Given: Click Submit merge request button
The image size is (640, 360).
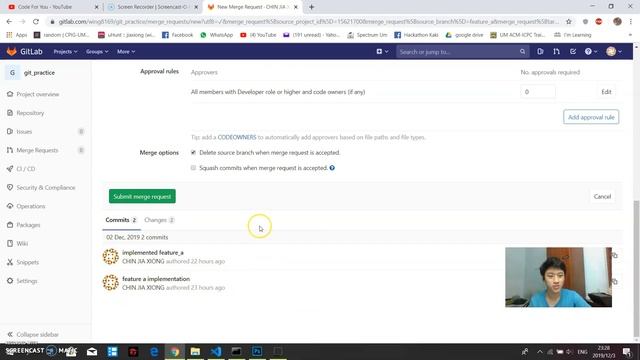Looking at the screenshot, I should [142, 196].
